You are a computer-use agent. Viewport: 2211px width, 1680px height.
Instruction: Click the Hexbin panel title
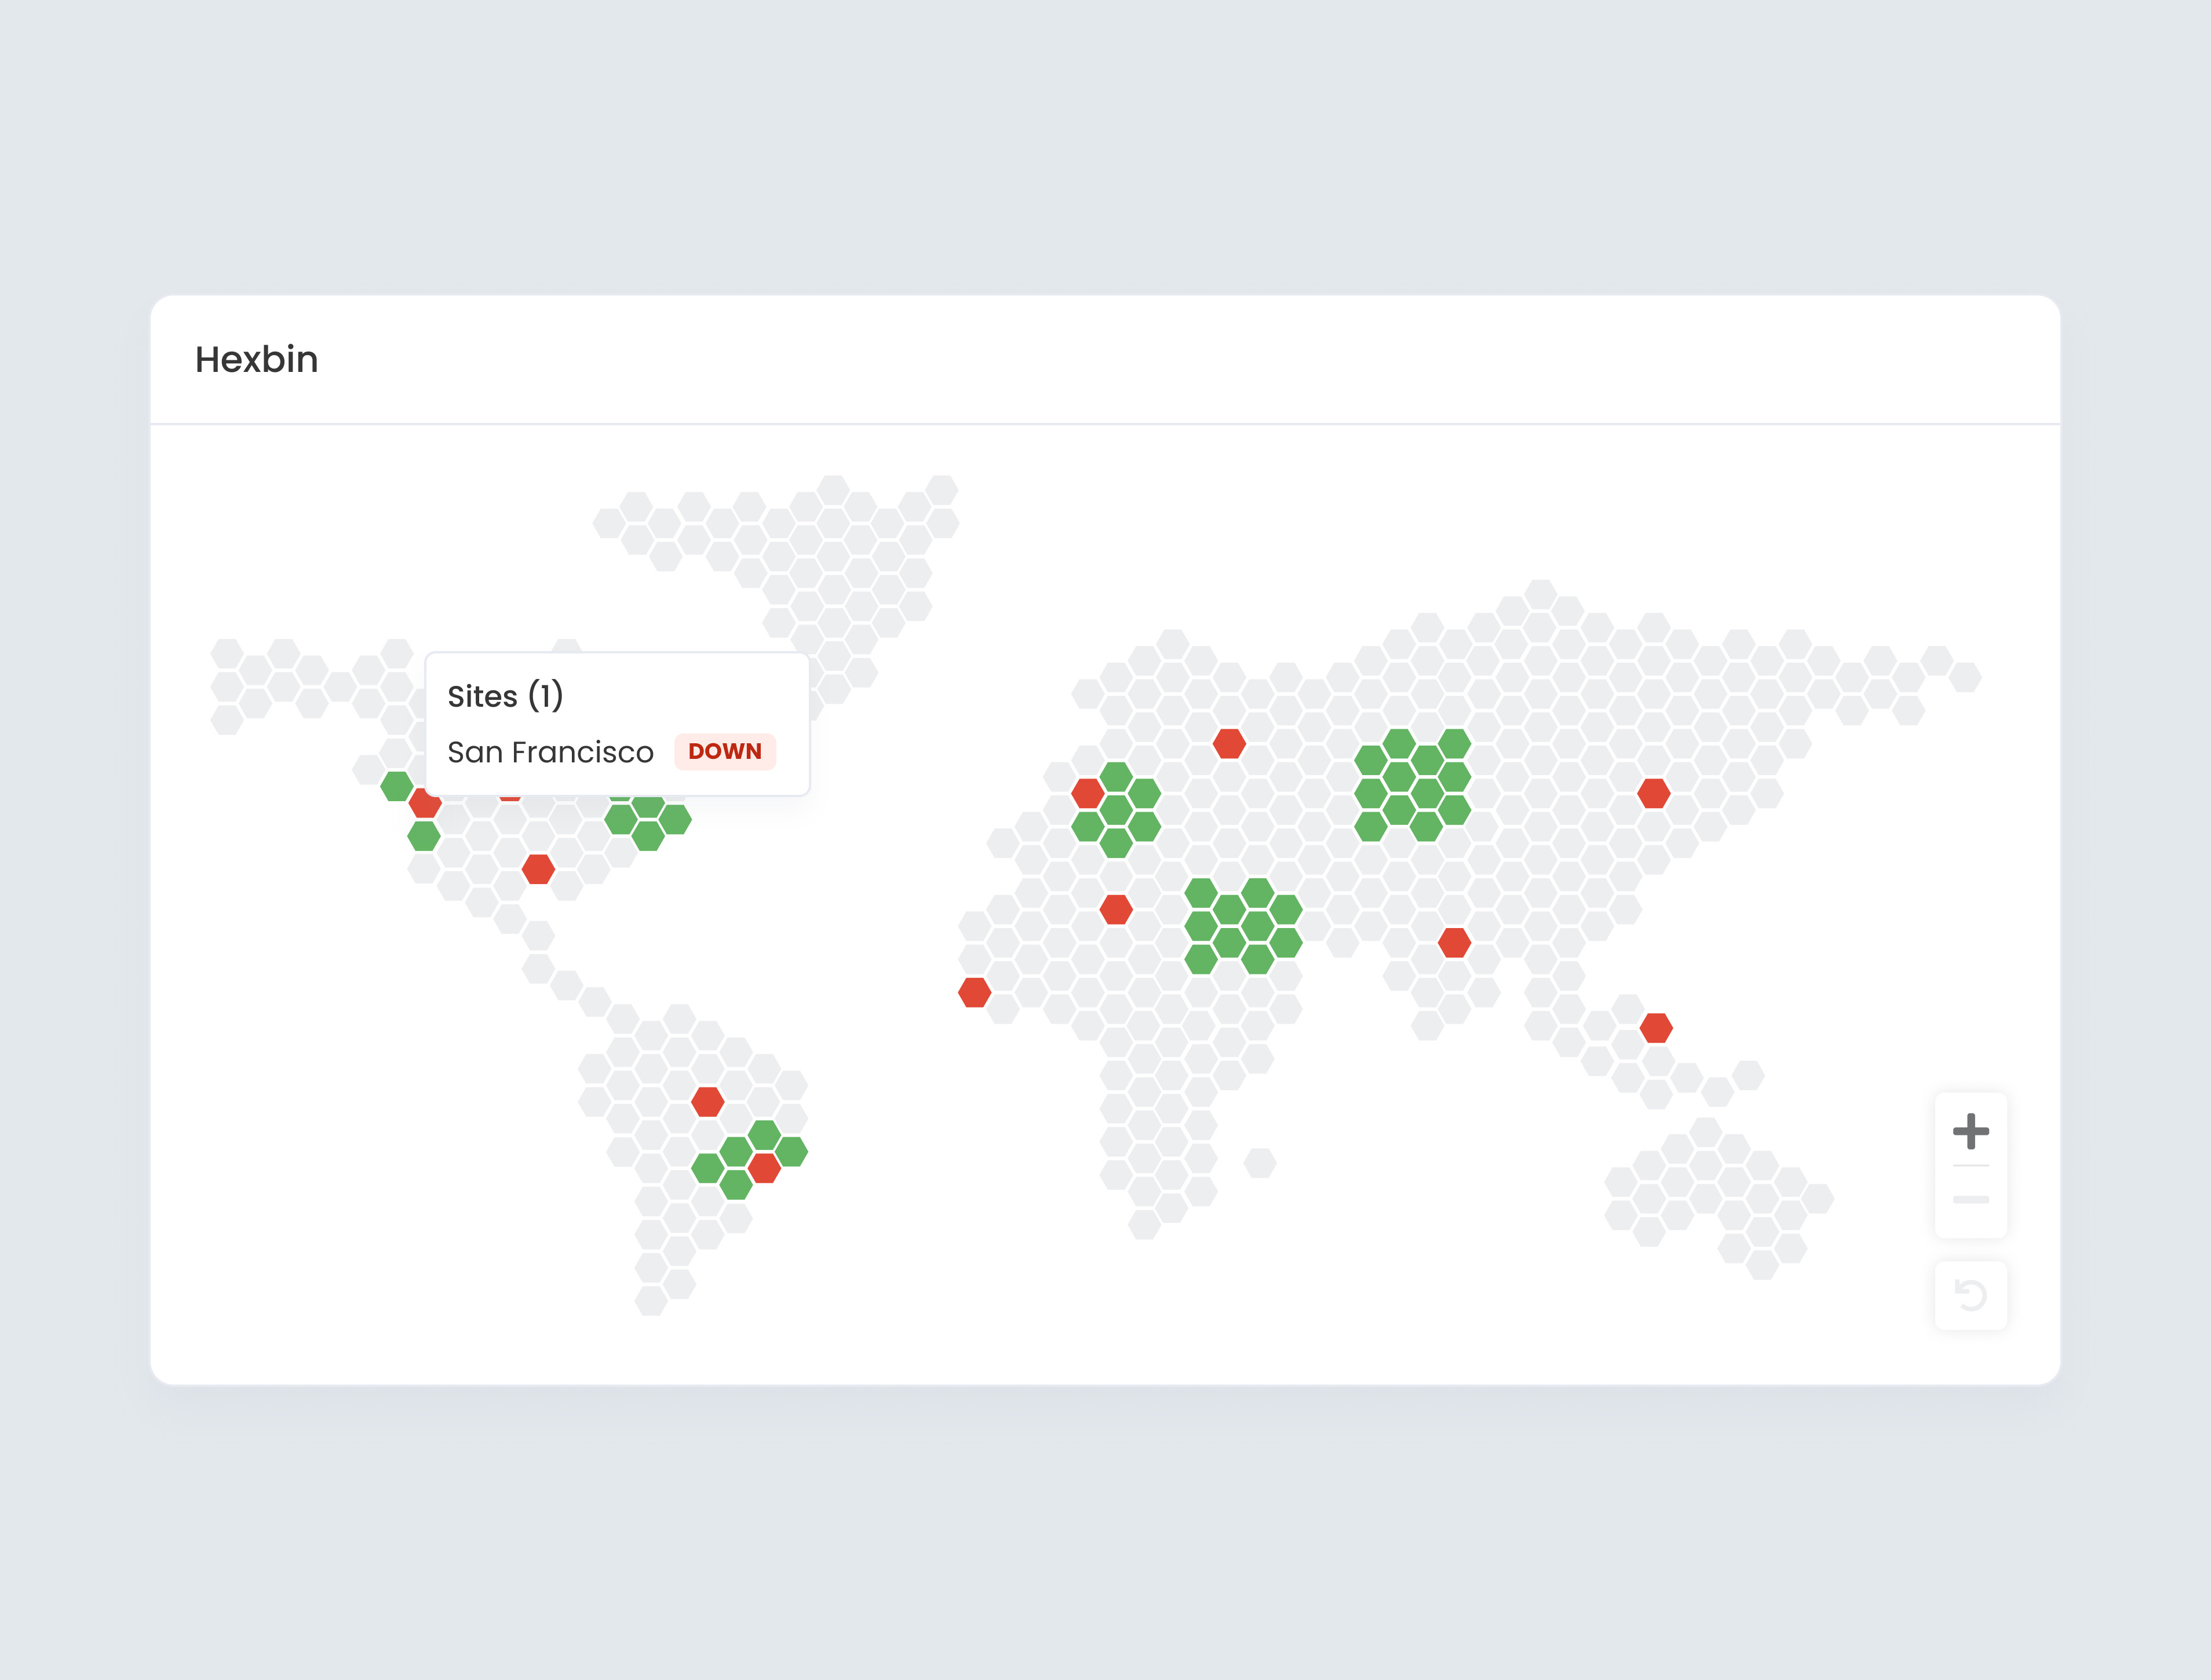[256, 360]
